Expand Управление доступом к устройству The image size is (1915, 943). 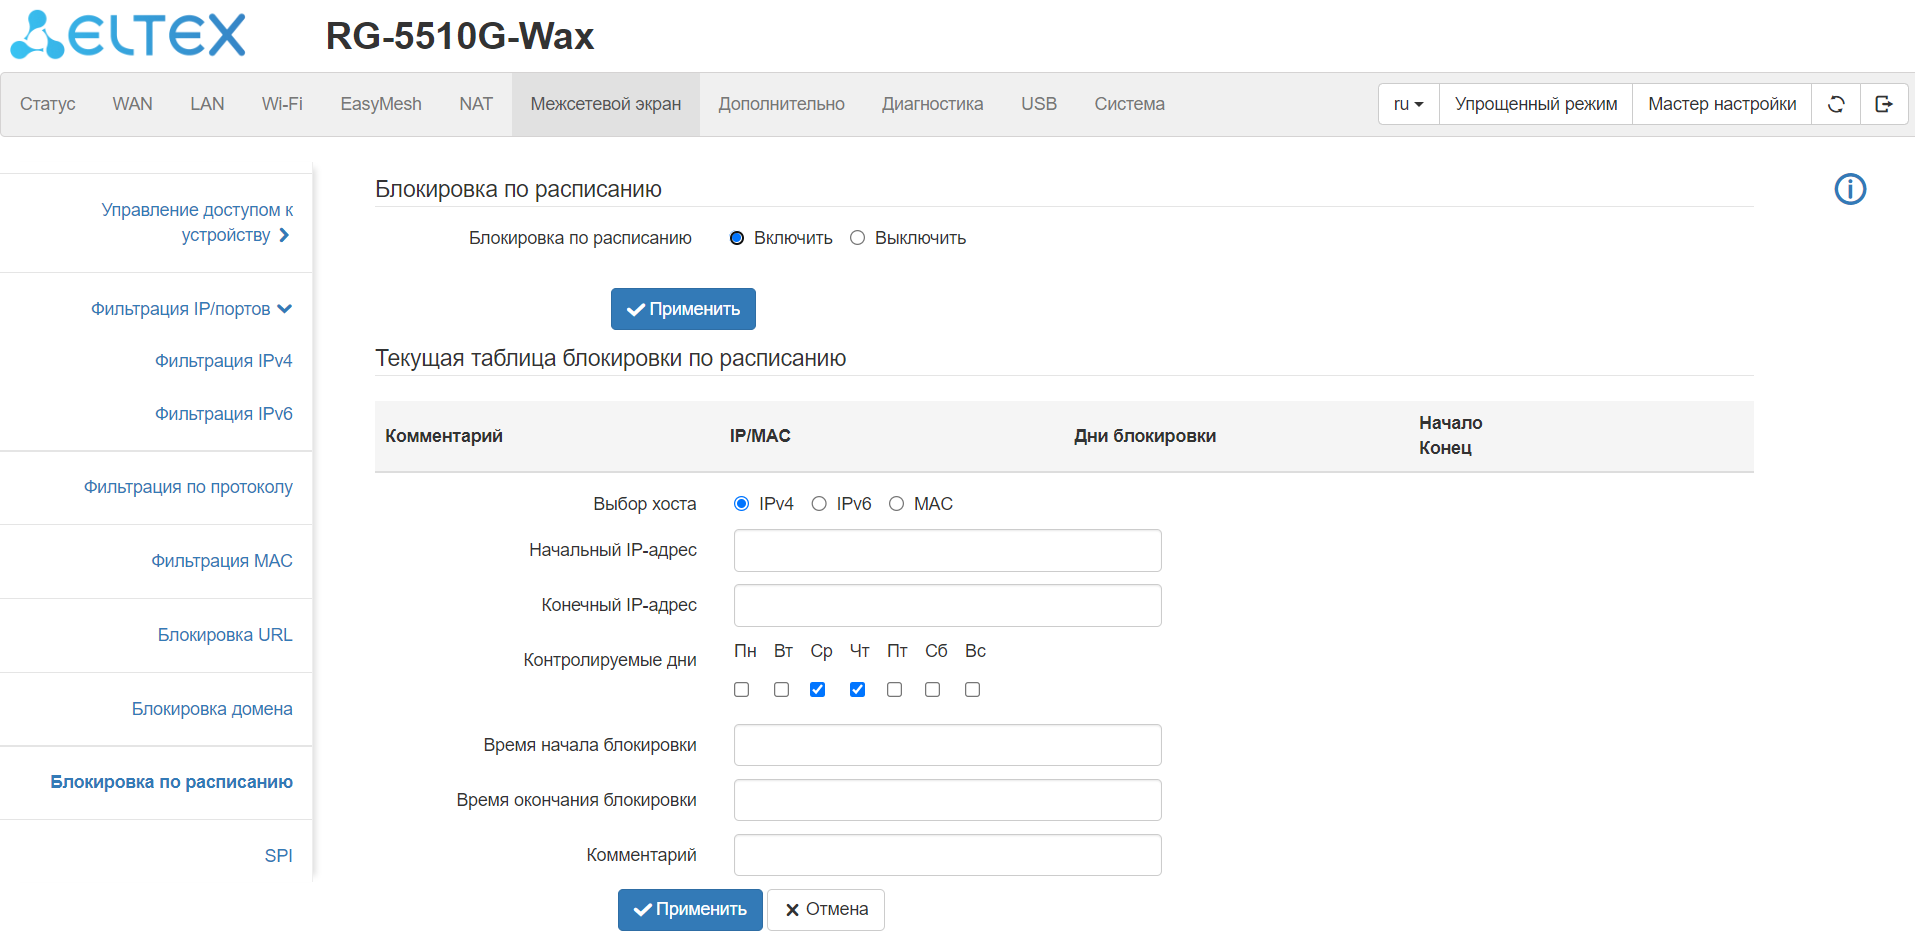pyautogui.click(x=196, y=222)
